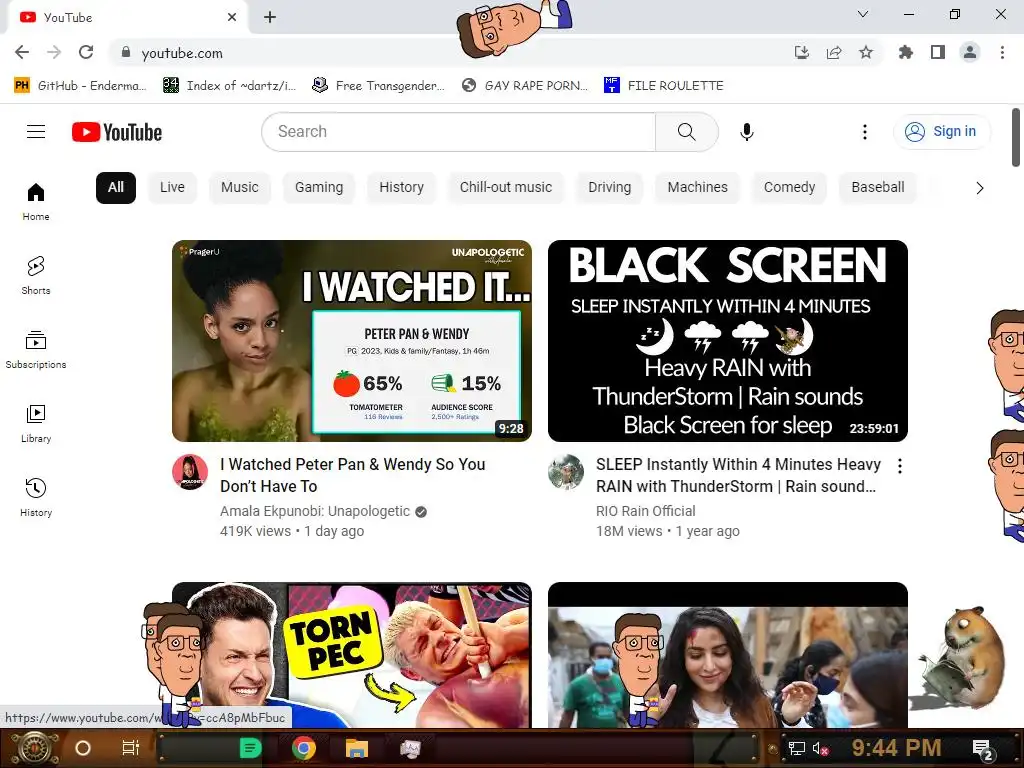Screen dimensions: 1024x768
Task: Open options menu for SLEEP Instantly video
Action: (899, 466)
